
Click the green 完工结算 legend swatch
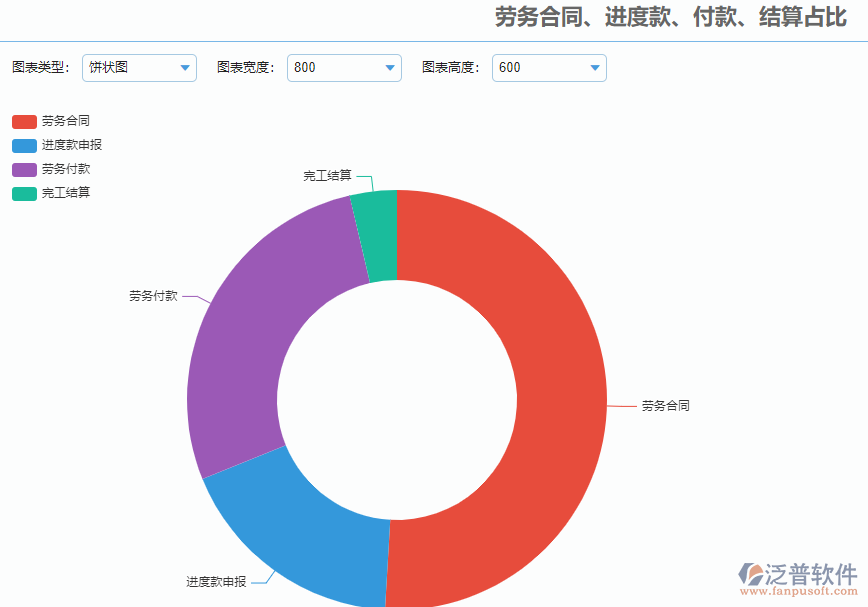point(26,193)
